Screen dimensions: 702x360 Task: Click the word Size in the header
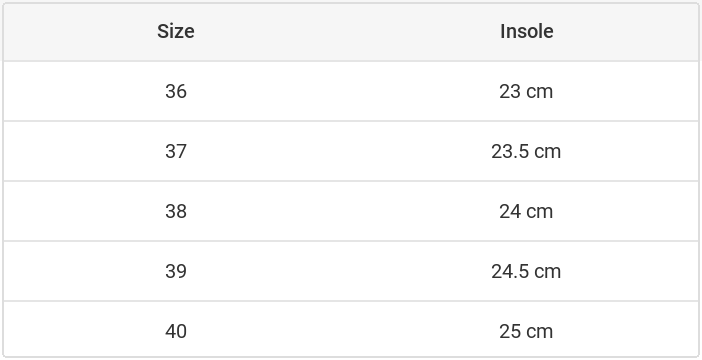(176, 31)
